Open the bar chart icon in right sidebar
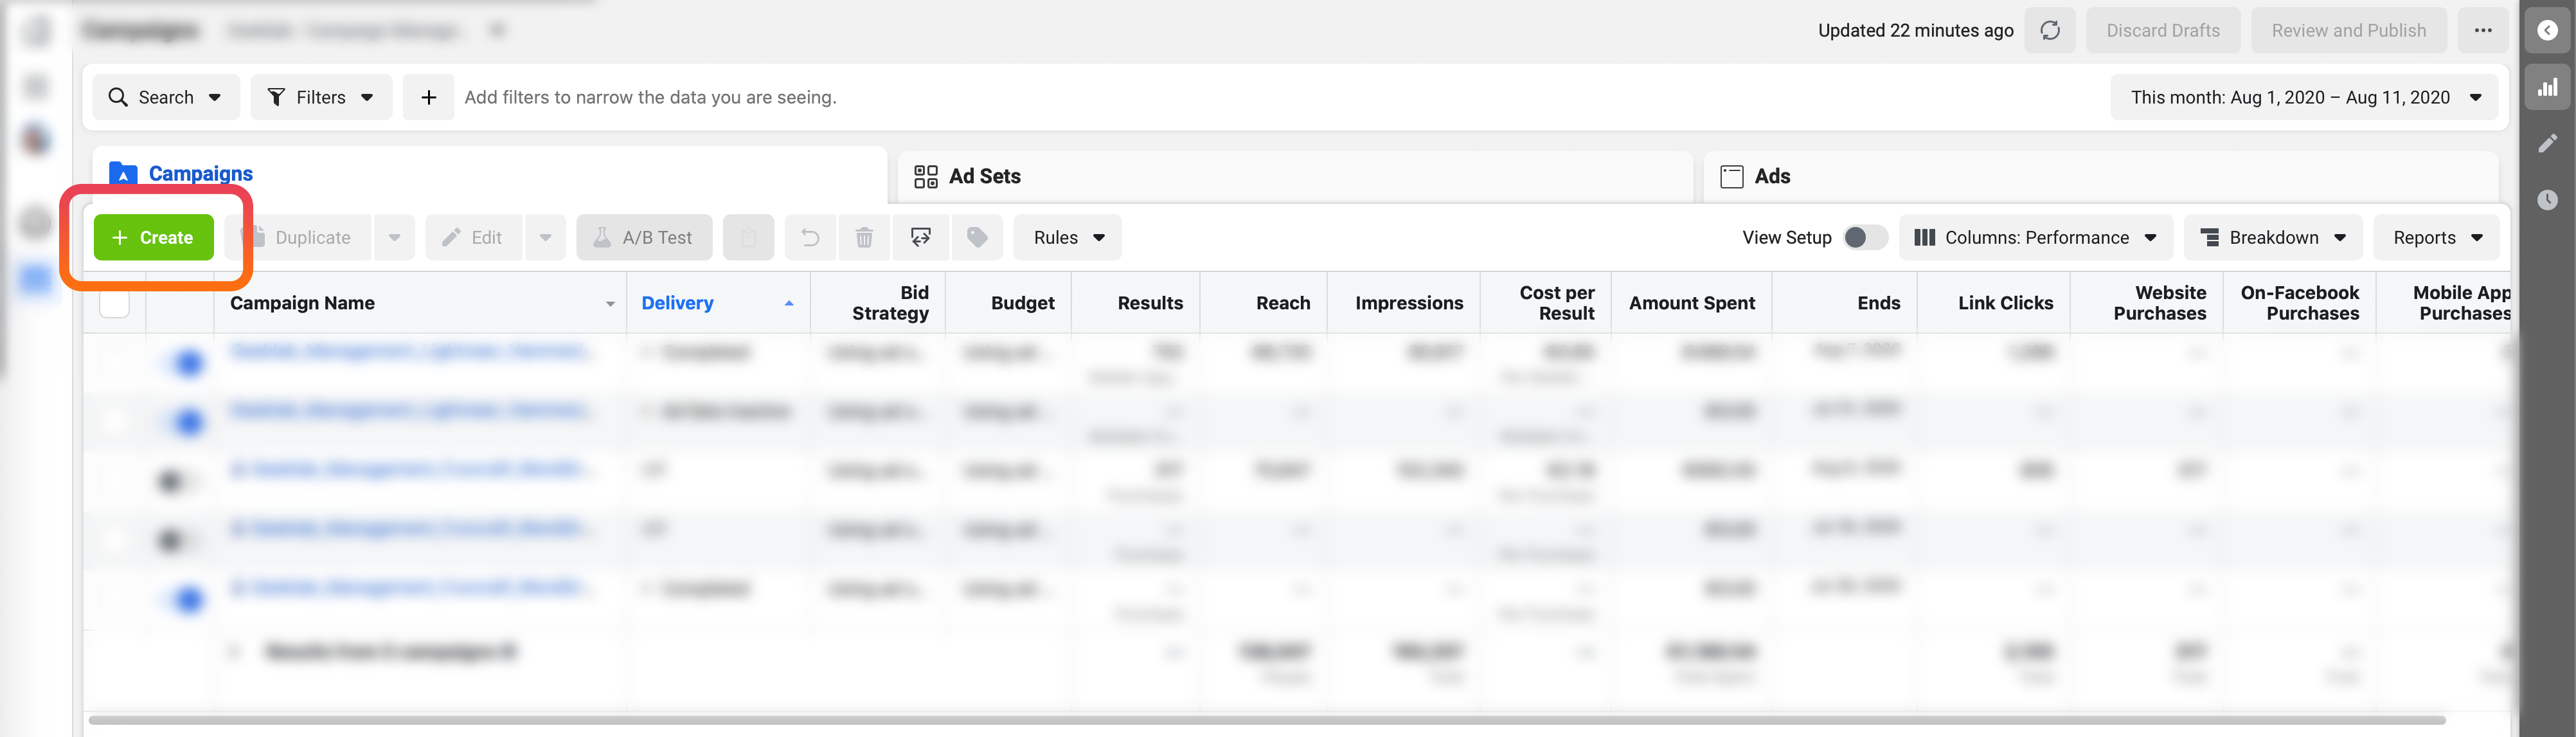 [2547, 88]
